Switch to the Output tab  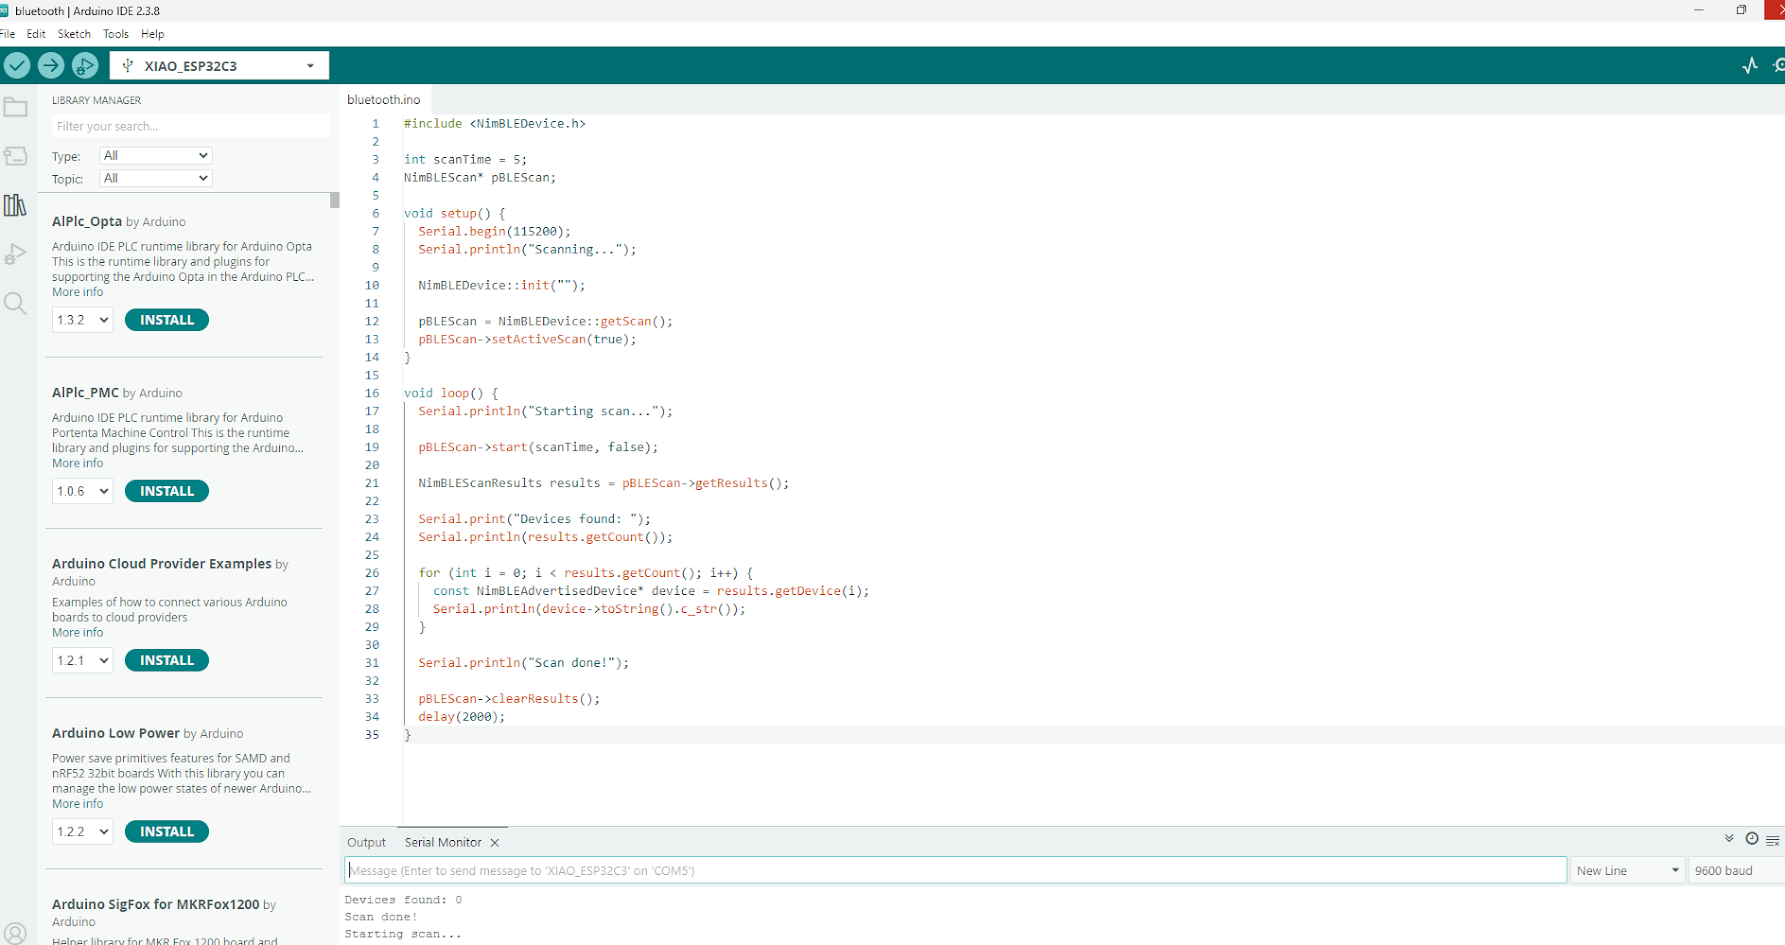click(x=366, y=843)
